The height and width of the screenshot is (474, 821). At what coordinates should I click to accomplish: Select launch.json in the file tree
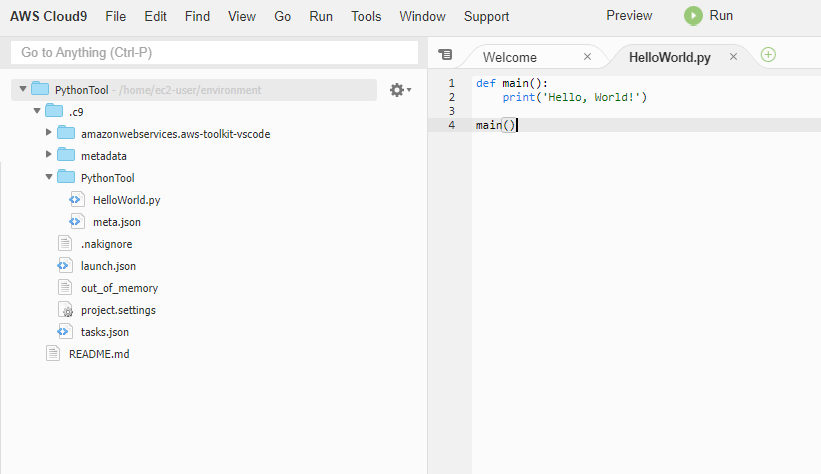[108, 266]
